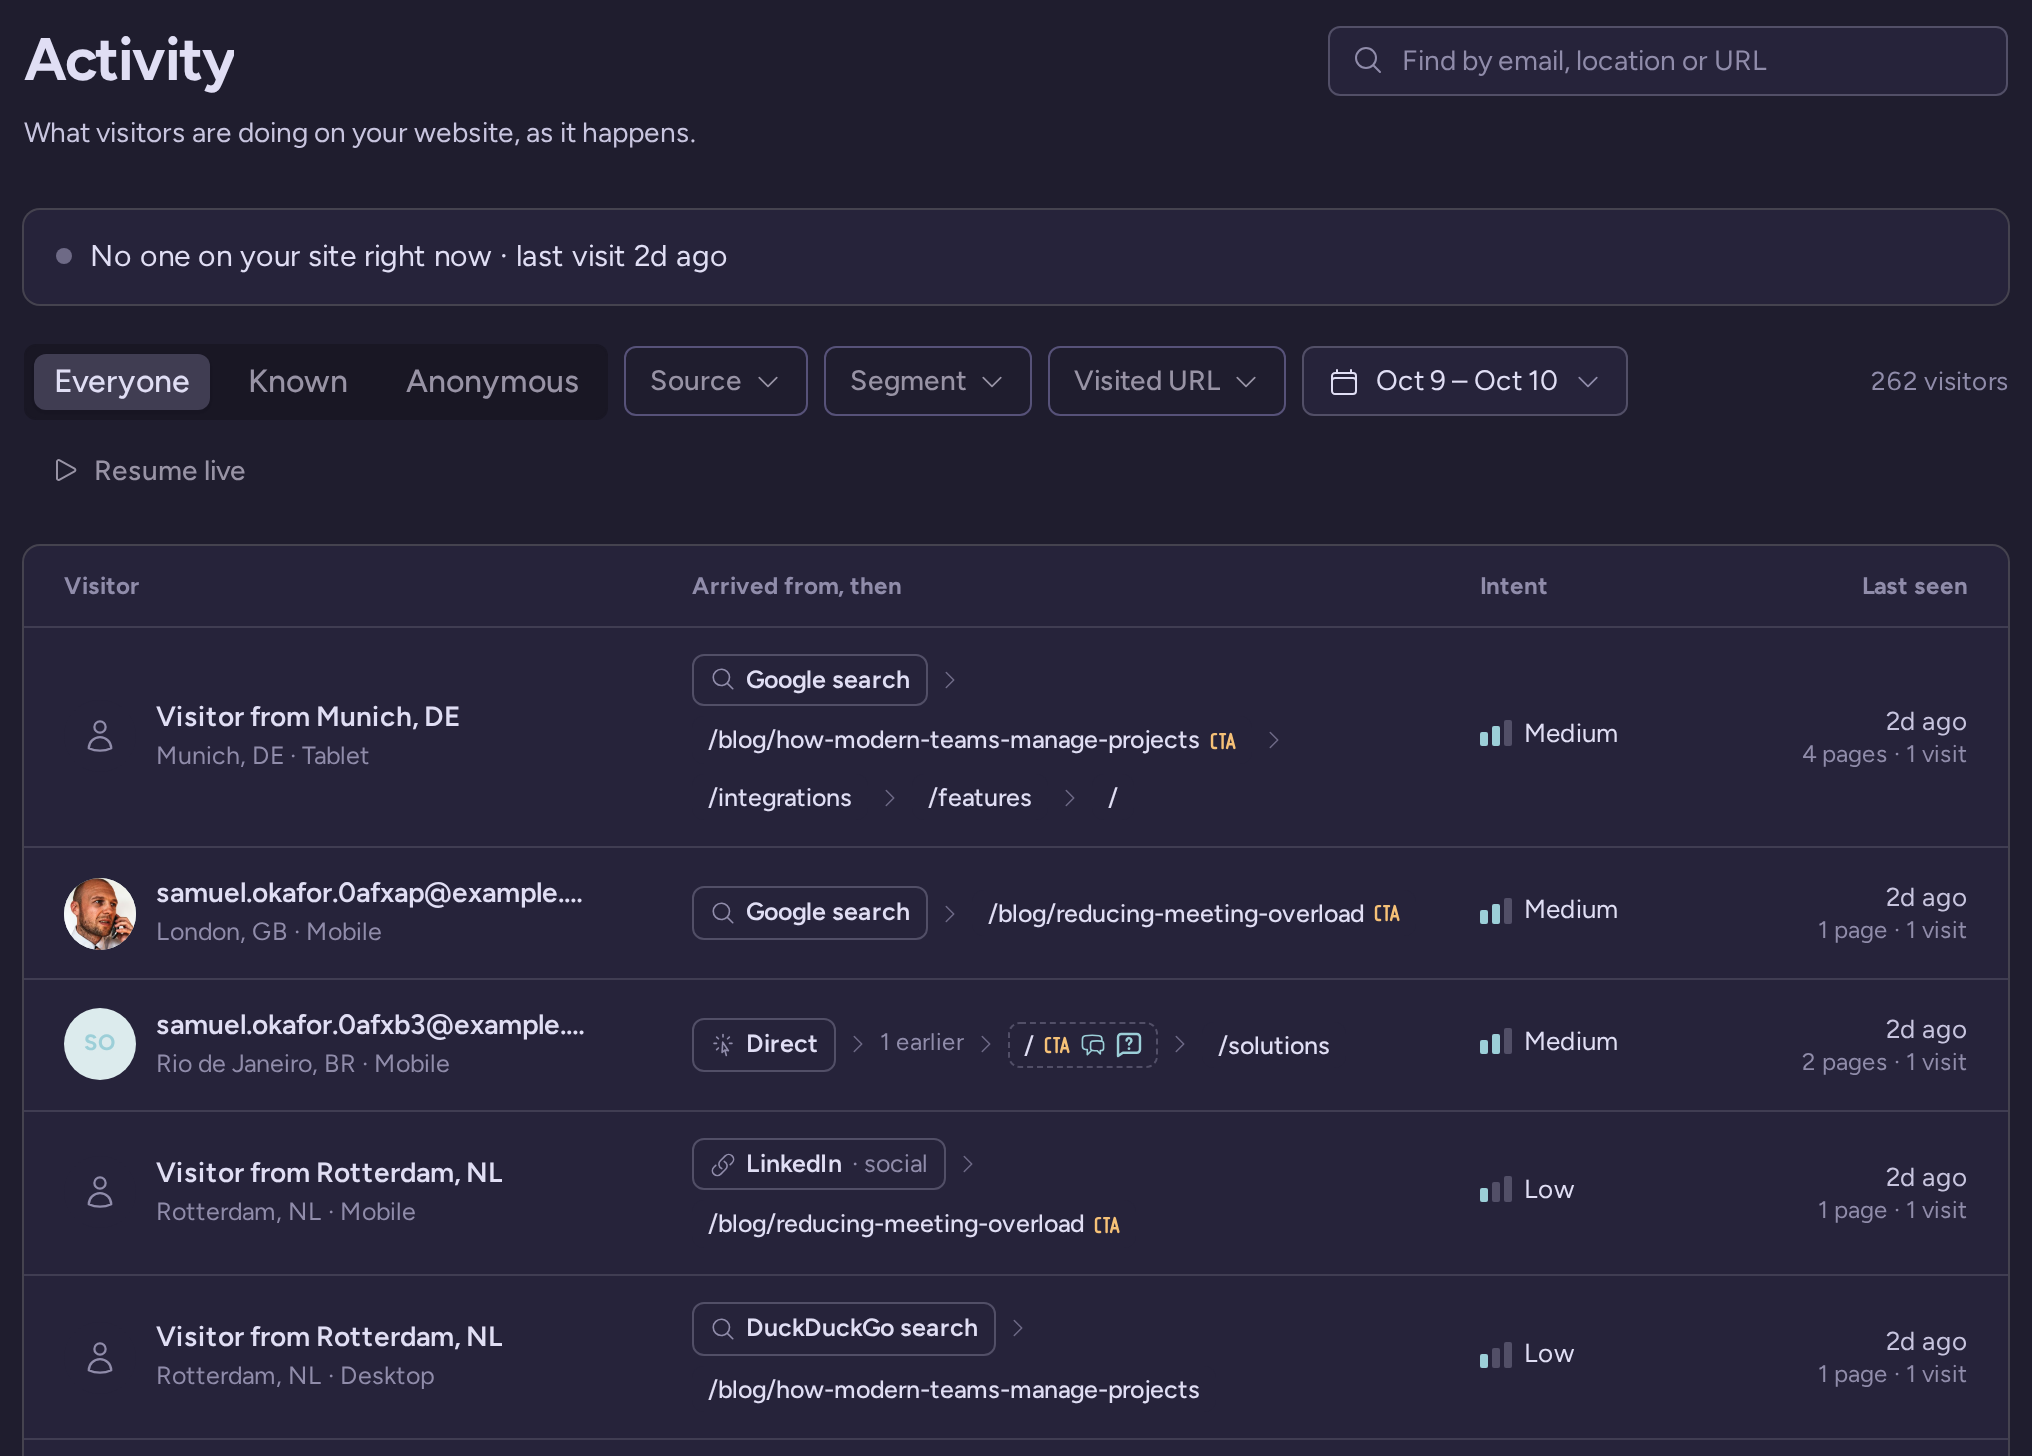Click the Low intent bars icon in Rotterdam Desktop row
2032x1456 pixels.
tap(1496, 1354)
